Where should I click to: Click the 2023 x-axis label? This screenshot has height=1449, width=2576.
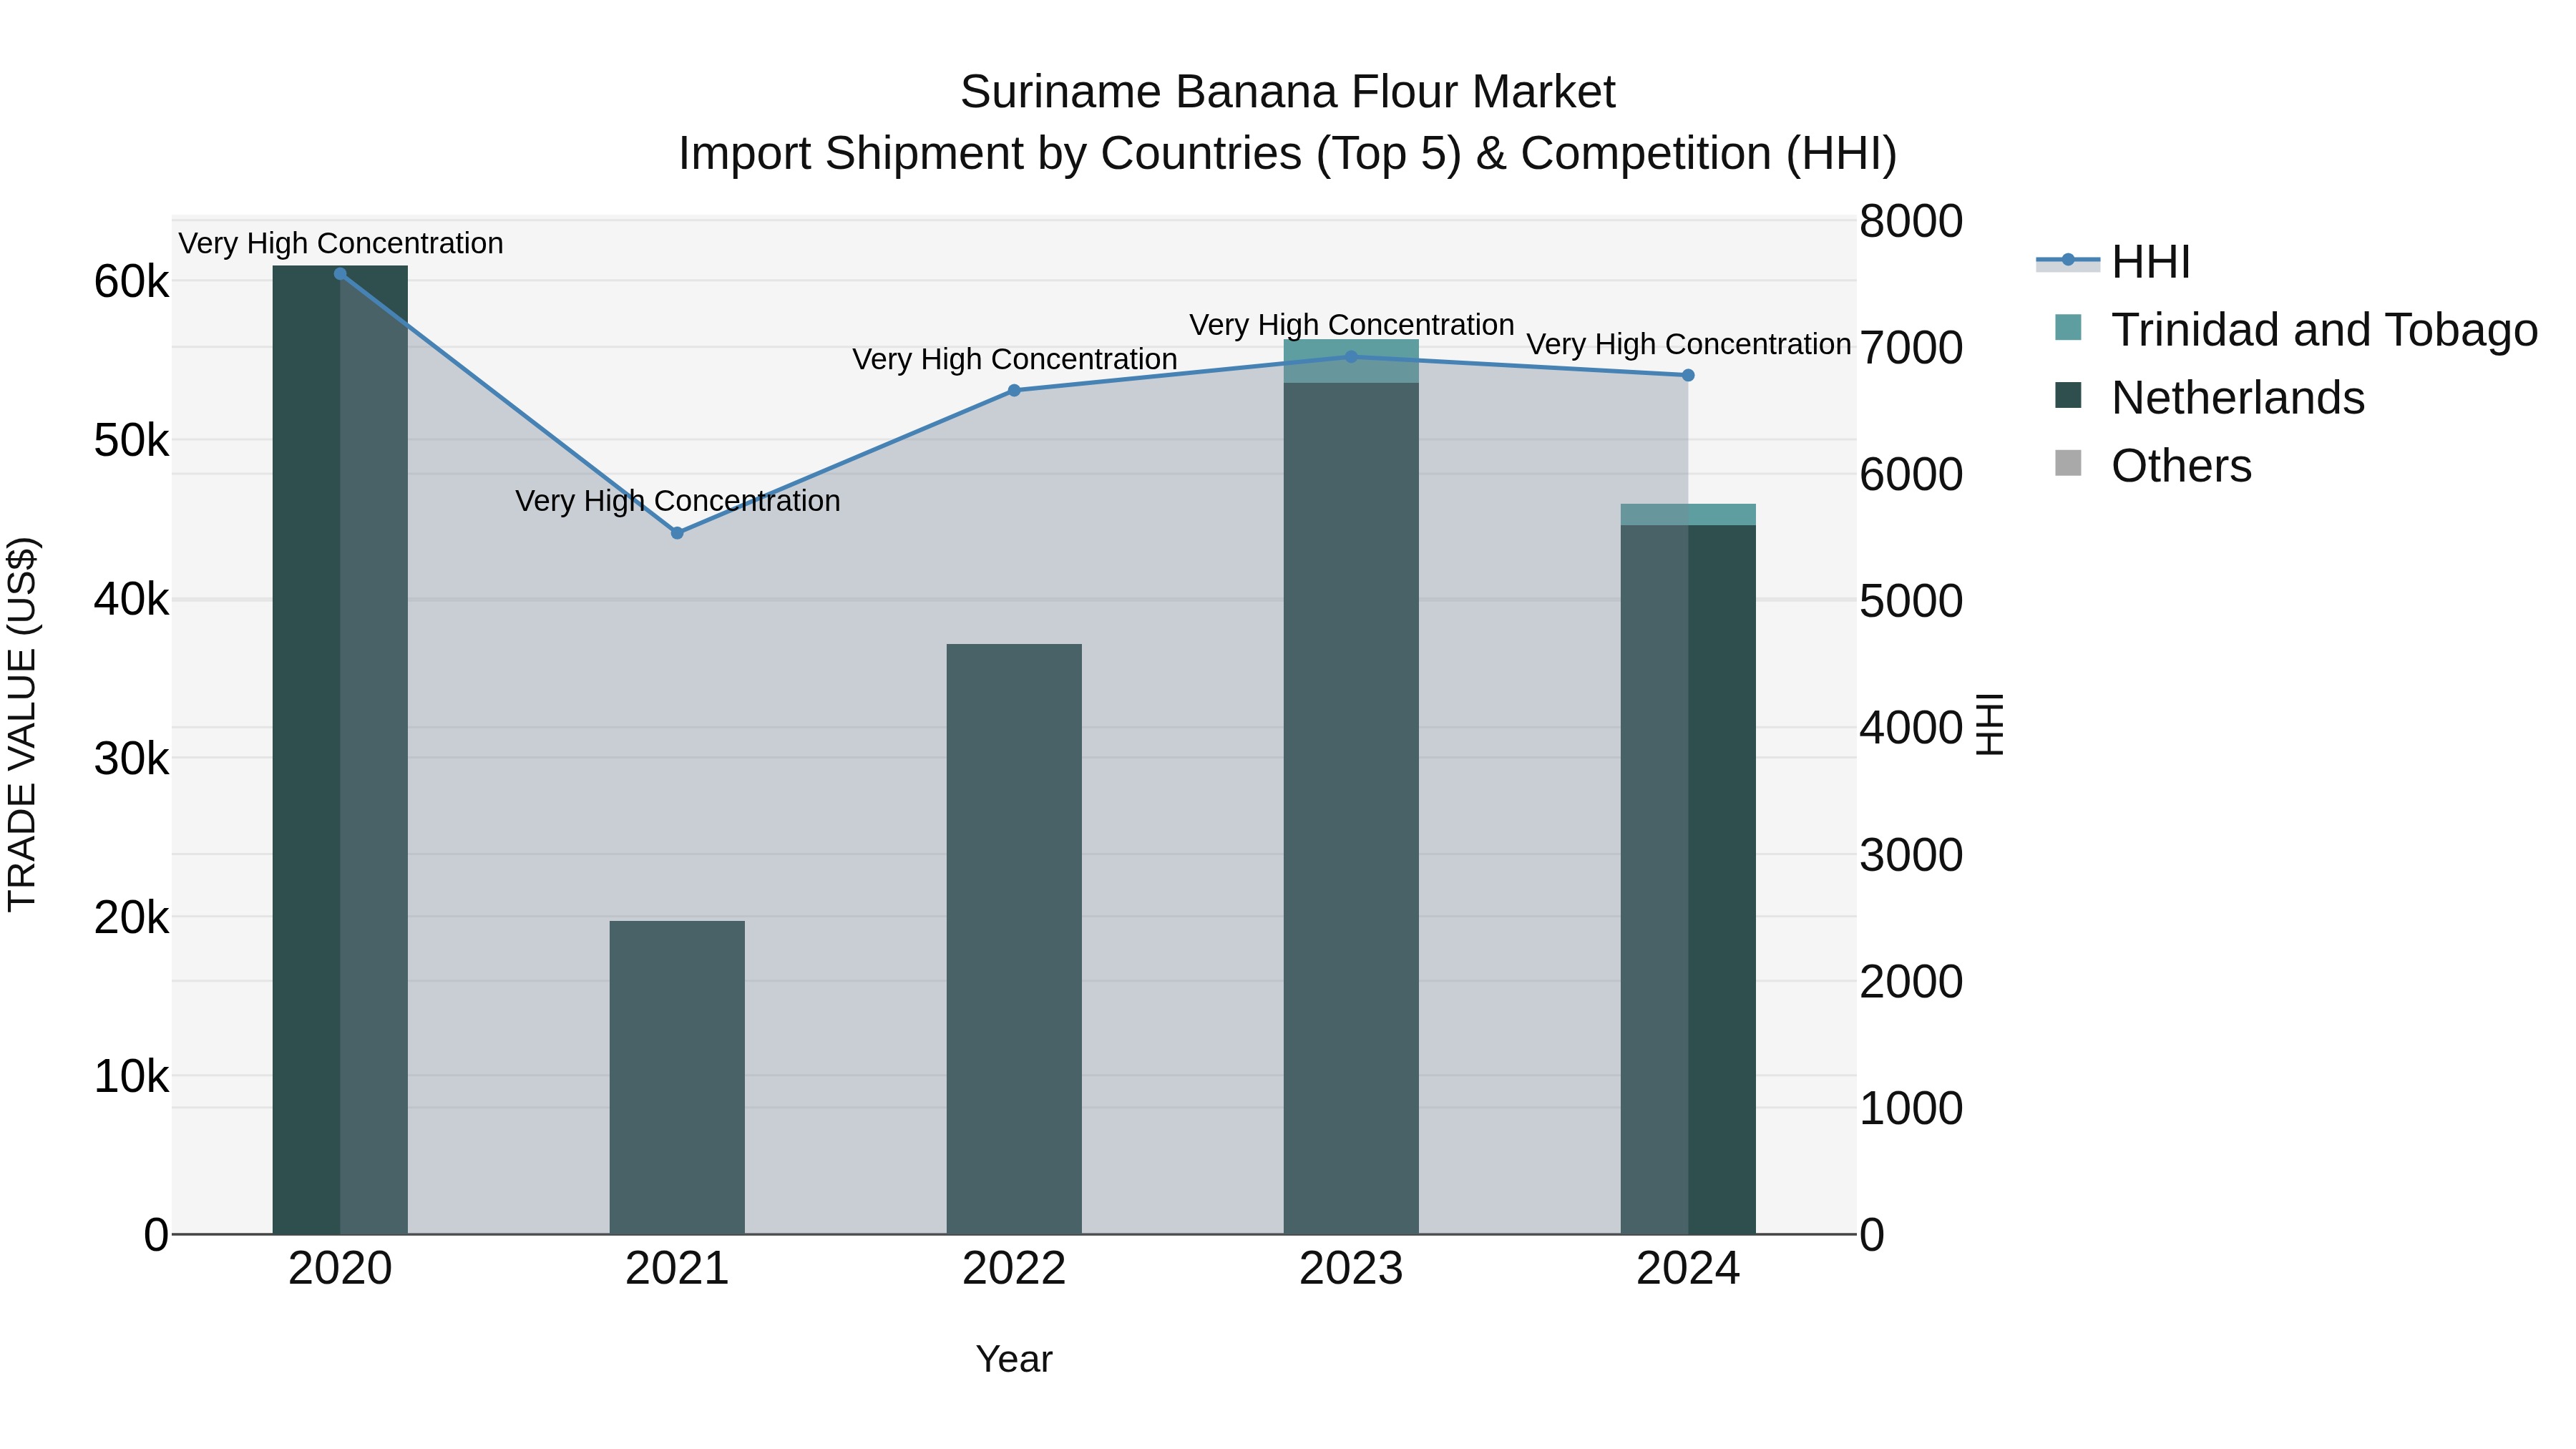(1351, 1269)
